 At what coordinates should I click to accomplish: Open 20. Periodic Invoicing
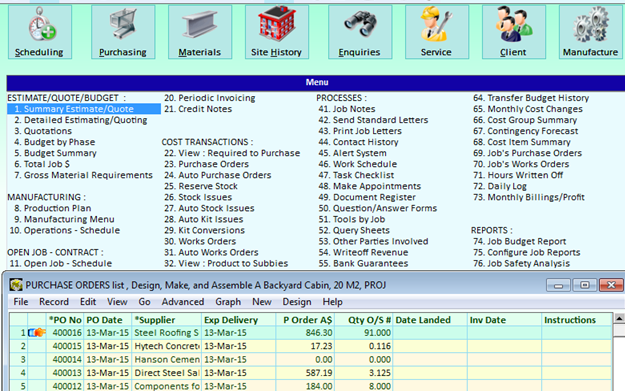(210, 98)
